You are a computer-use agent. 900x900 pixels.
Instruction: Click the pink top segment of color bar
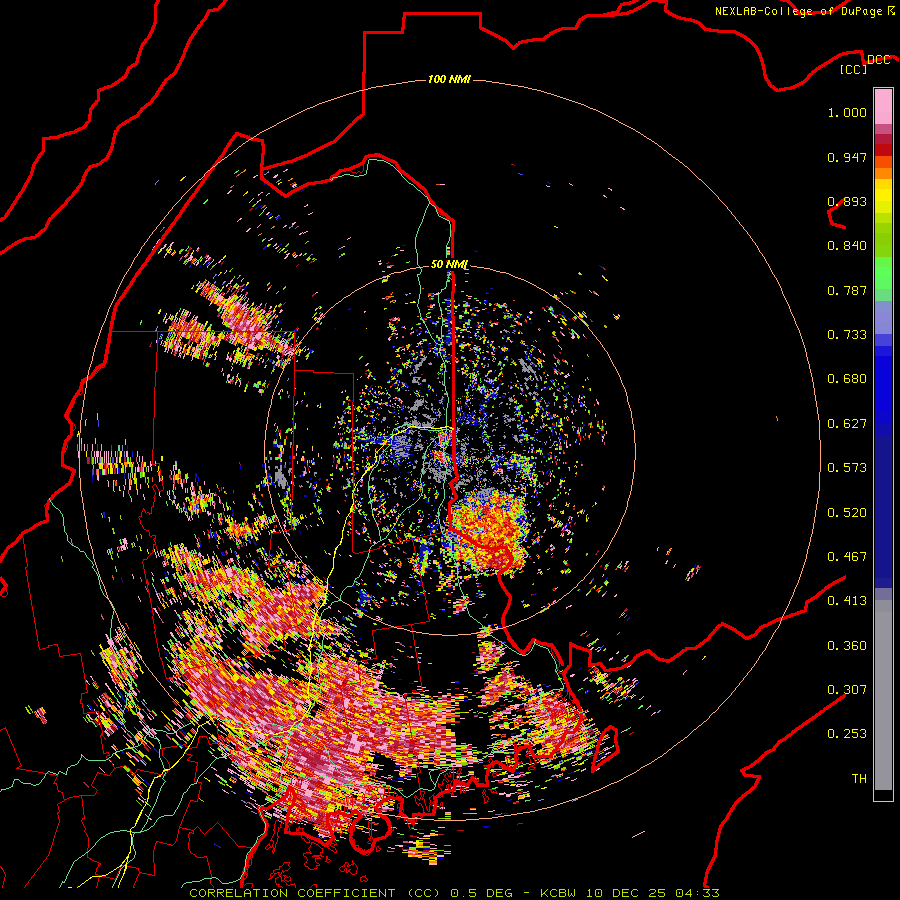pos(883,106)
